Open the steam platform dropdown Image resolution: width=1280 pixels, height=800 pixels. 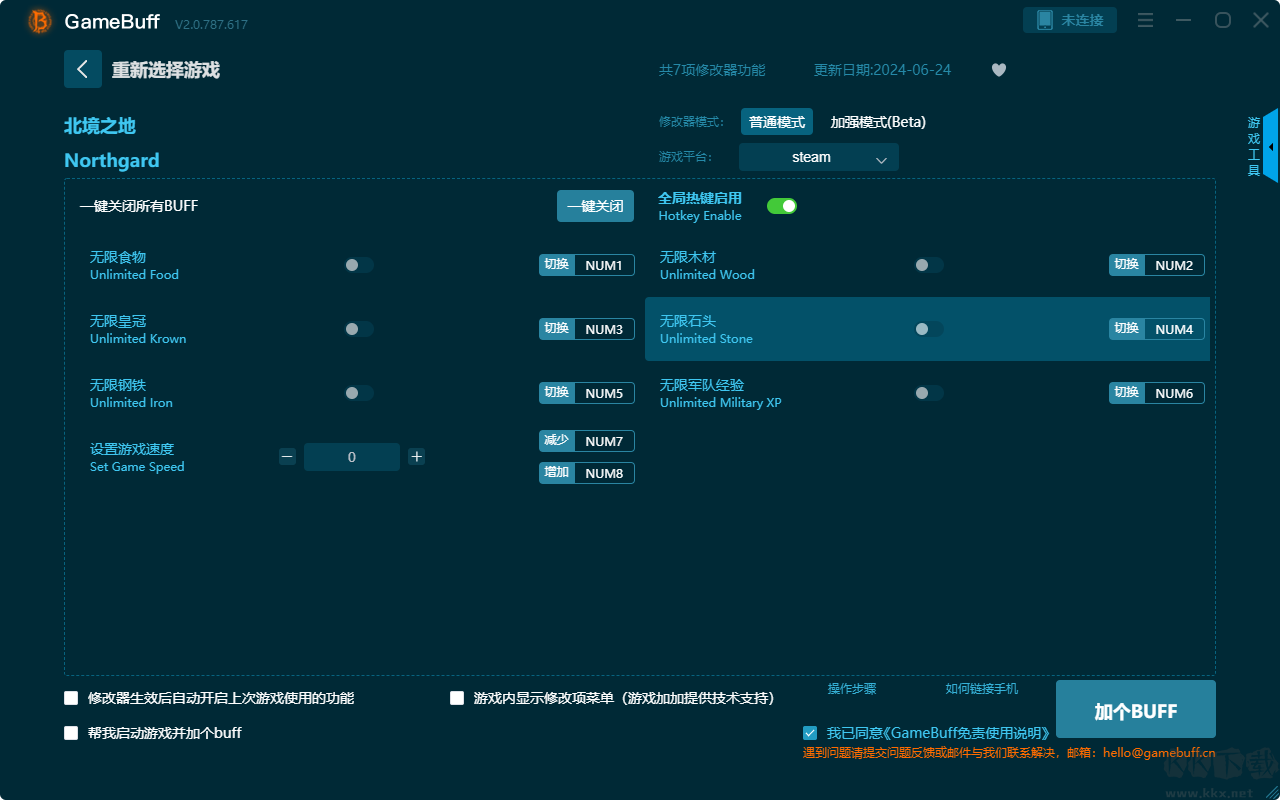pos(818,157)
